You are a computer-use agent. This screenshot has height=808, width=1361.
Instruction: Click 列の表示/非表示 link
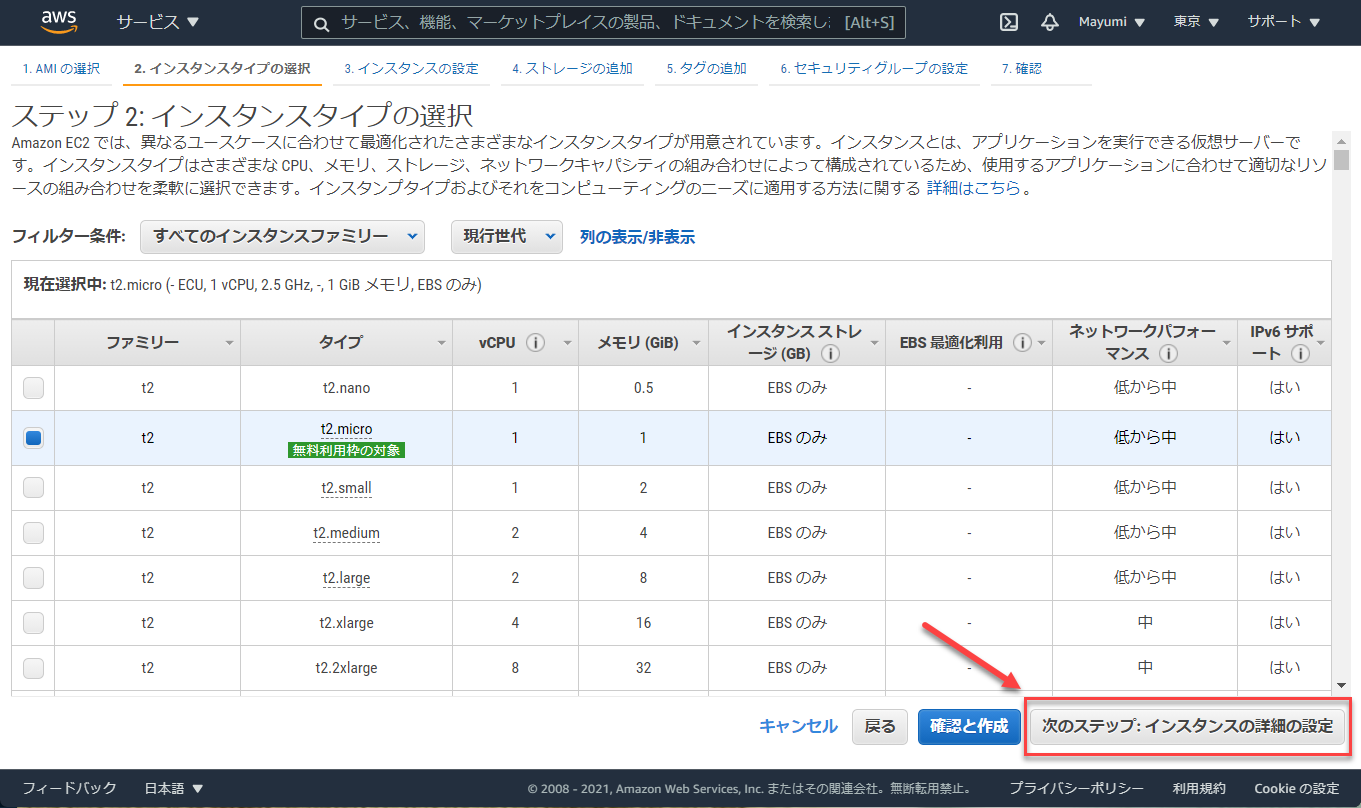pyautogui.click(x=637, y=237)
